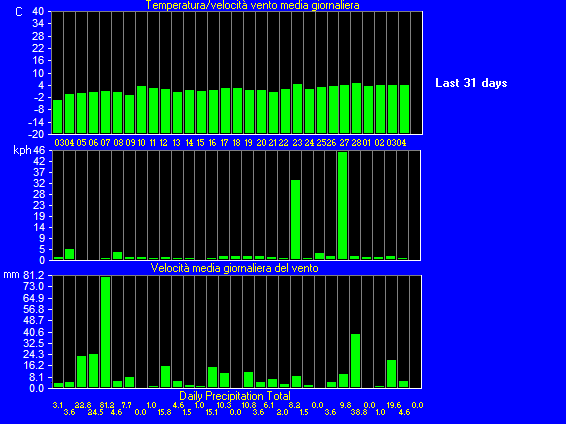The height and width of the screenshot is (424, 566).
Task: Click the 'Last 31 days' label
Action: pos(471,83)
